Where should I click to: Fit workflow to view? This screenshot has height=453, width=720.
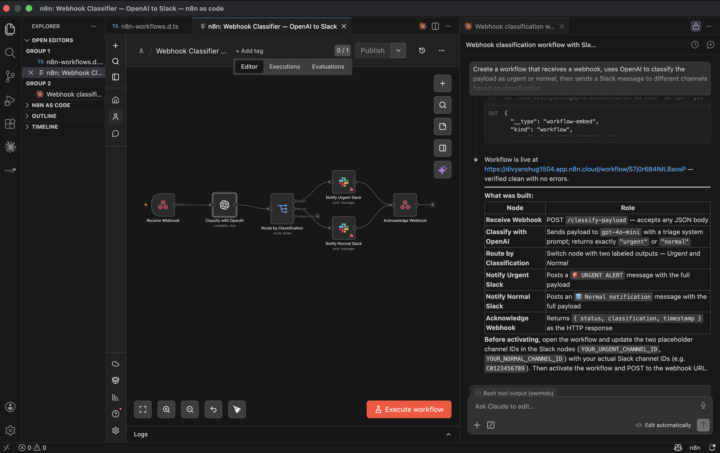click(x=143, y=409)
